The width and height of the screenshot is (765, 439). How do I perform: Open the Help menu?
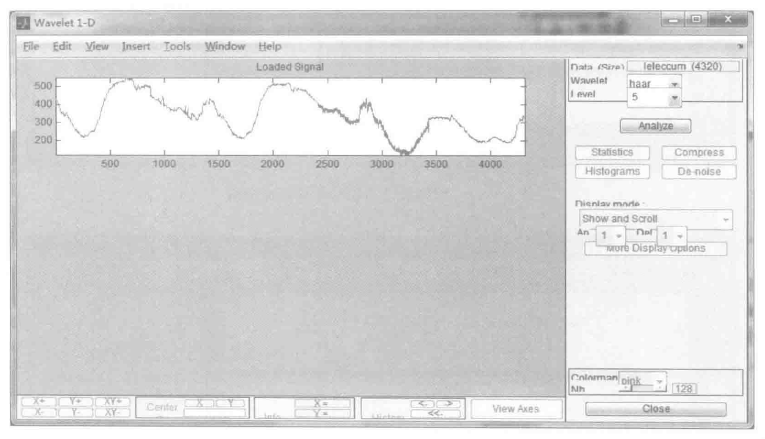click(x=270, y=46)
